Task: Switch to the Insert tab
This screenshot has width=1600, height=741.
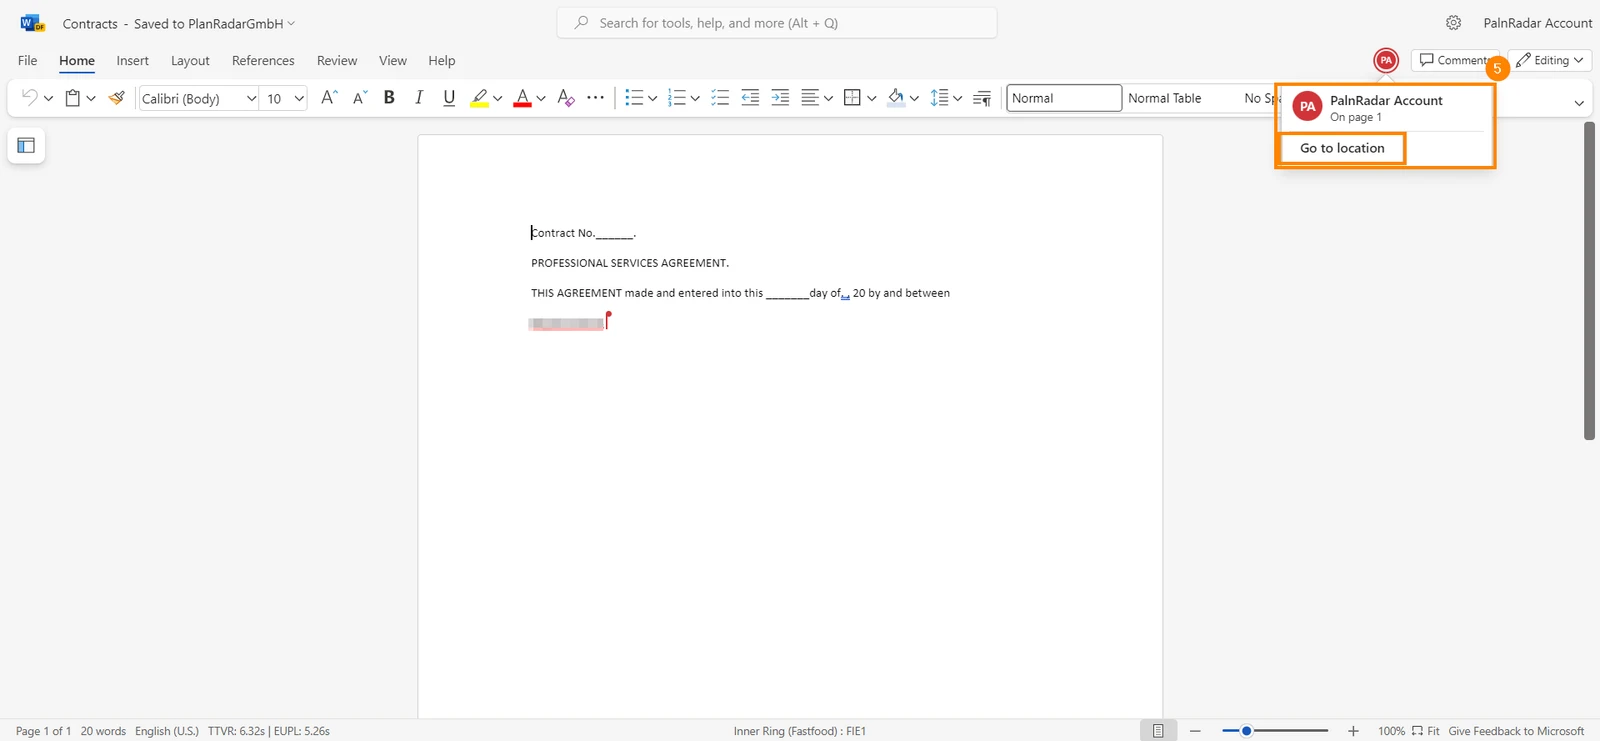Action: click(132, 61)
